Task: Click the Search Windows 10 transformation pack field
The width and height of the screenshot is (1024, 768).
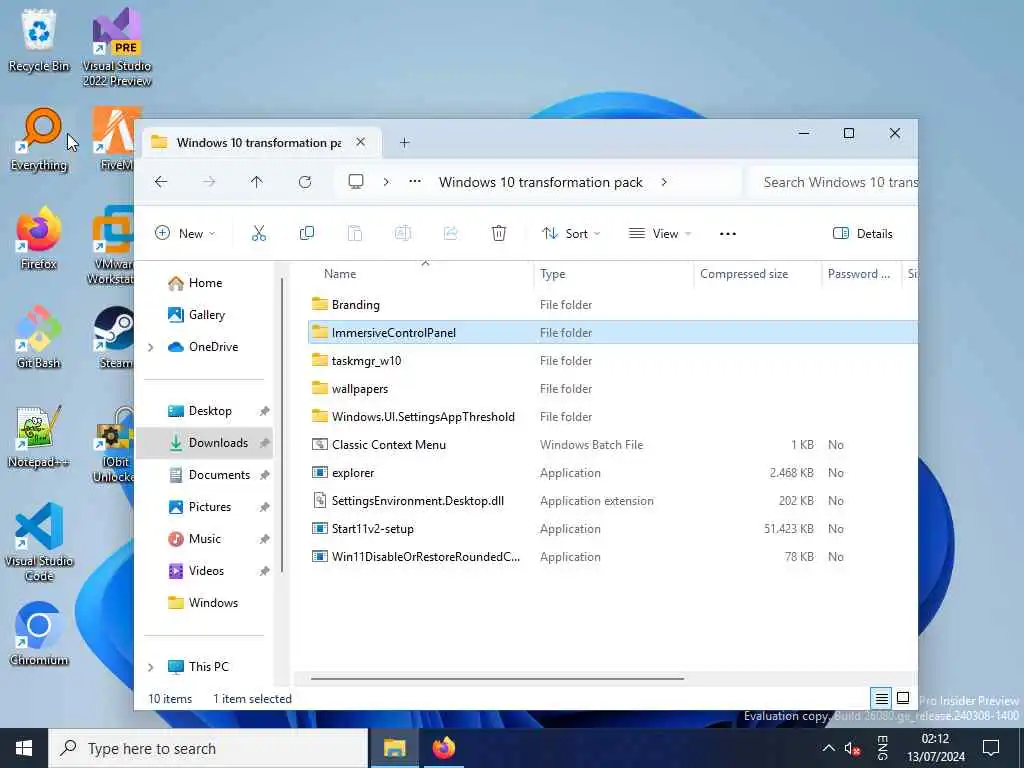Action: tap(832, 182)
